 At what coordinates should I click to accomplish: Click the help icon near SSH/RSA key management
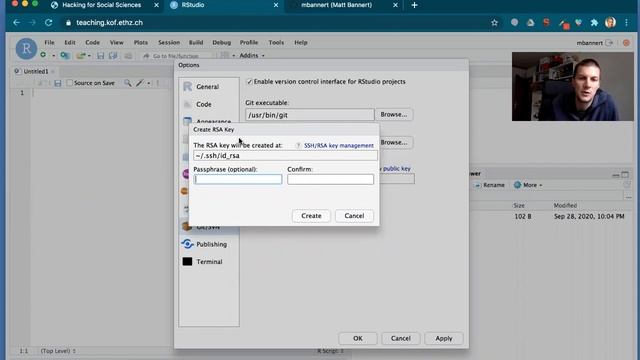click(298, 145)
